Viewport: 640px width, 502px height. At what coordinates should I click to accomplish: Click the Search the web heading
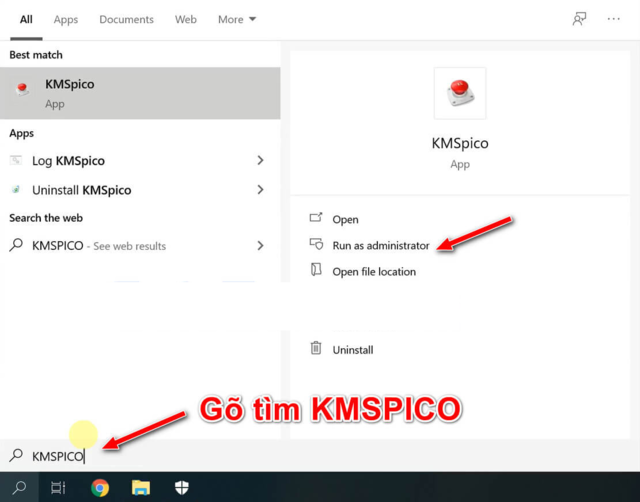pos(46,218)
